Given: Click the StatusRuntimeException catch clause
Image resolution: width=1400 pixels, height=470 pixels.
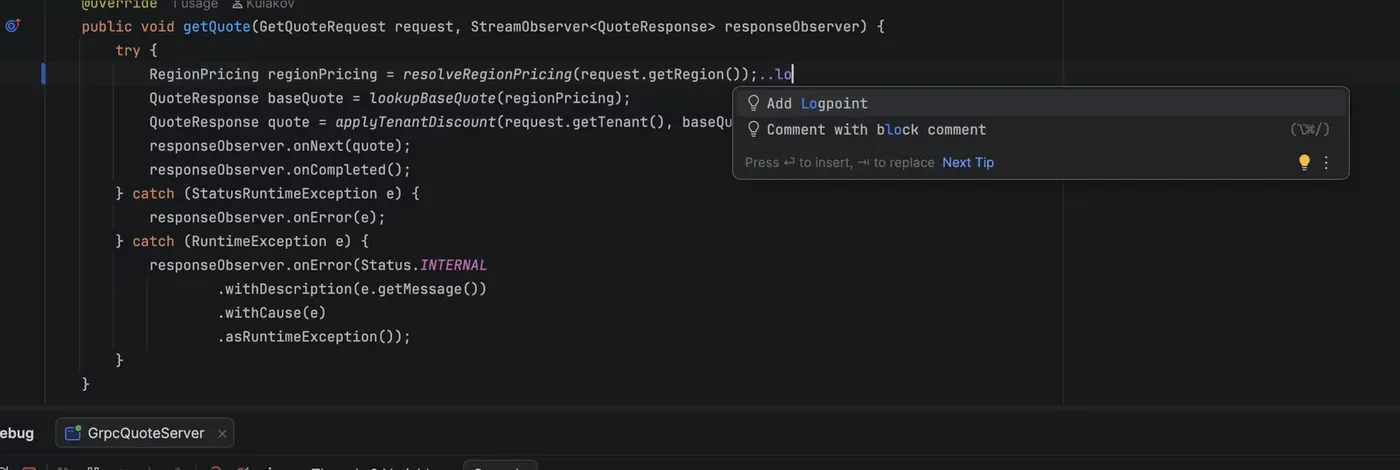Looking at the screenshot, I should tap(268, 194).
